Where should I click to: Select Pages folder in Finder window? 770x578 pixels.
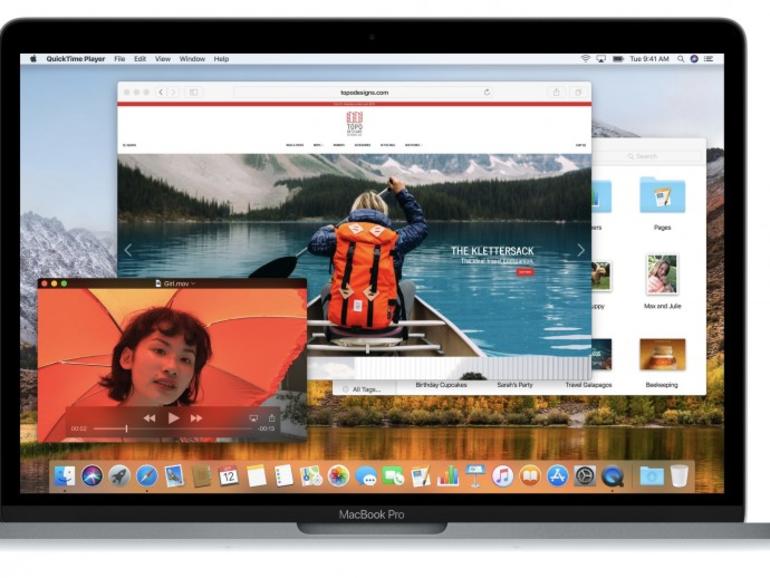(662, 195)
